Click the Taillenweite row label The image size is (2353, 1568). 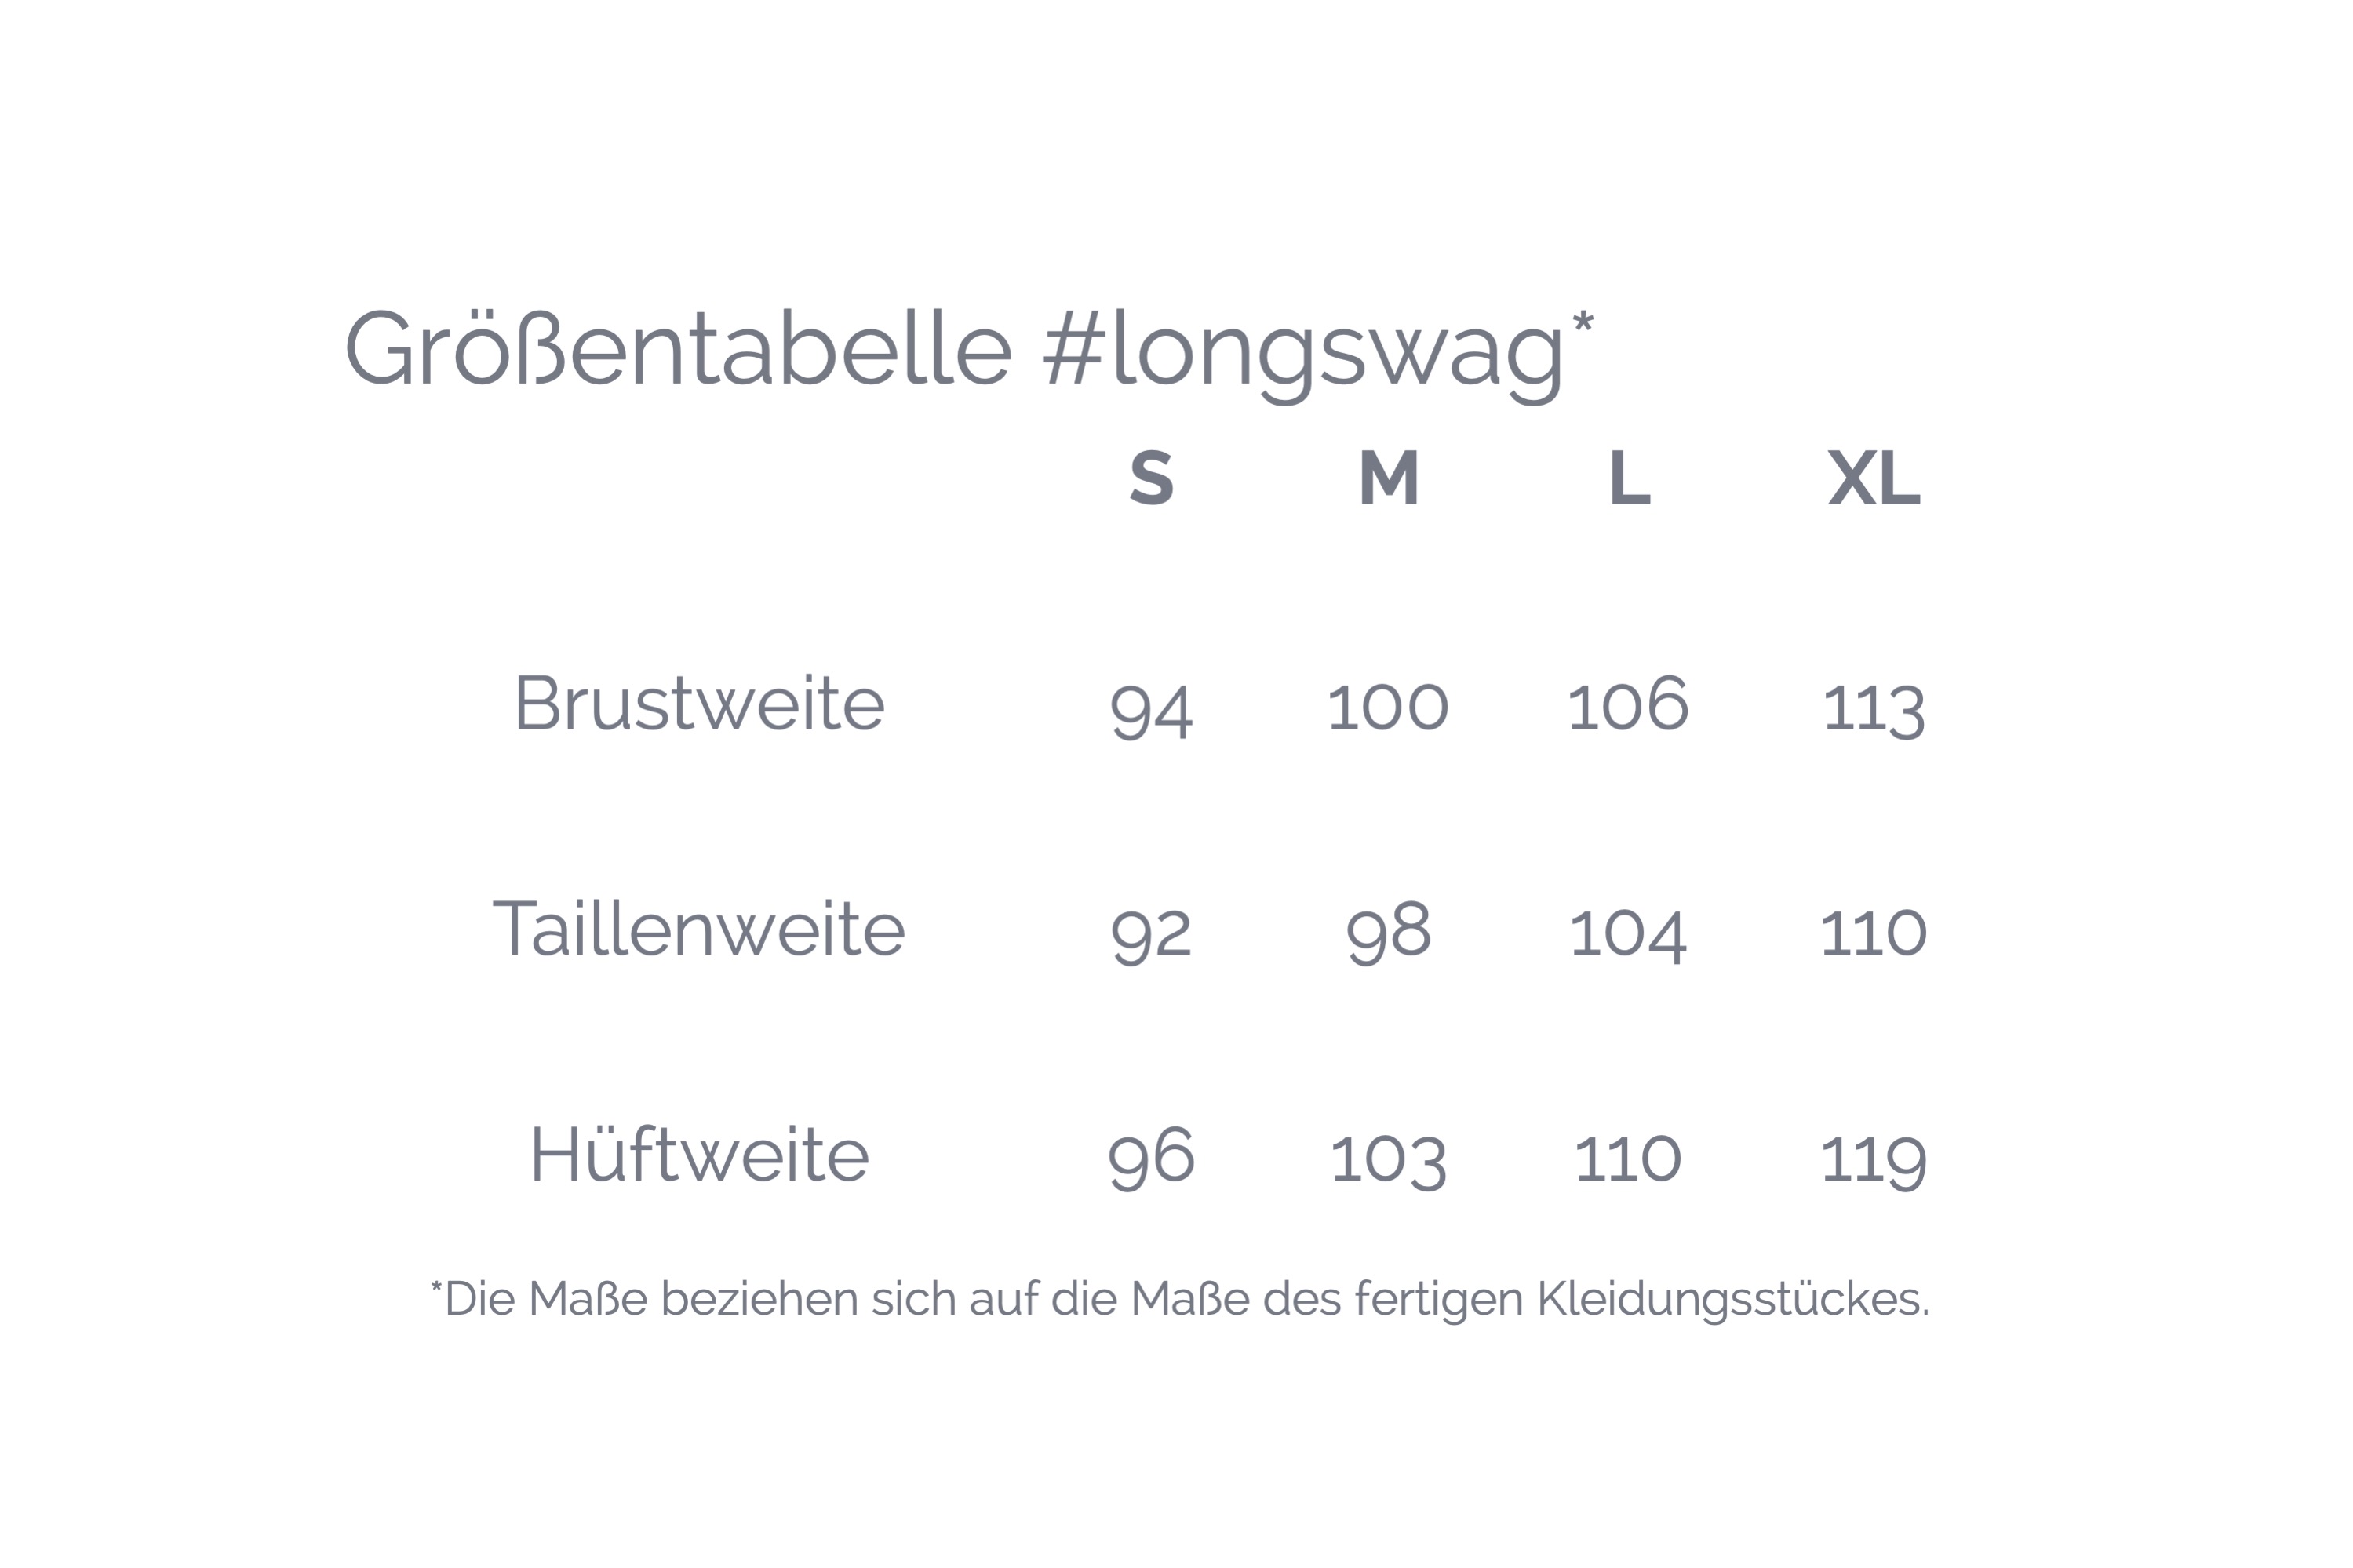[x=699, y=929]
